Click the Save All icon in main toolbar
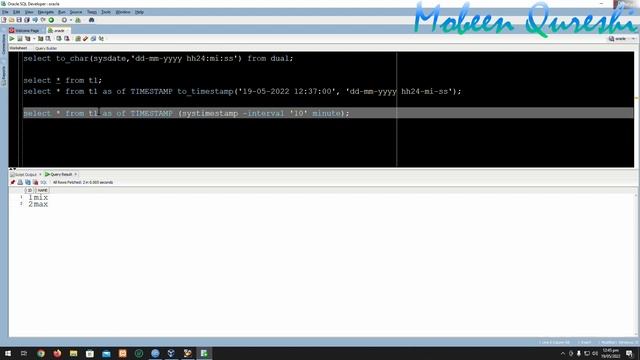 pyautogui.click(x=27, y=20)
